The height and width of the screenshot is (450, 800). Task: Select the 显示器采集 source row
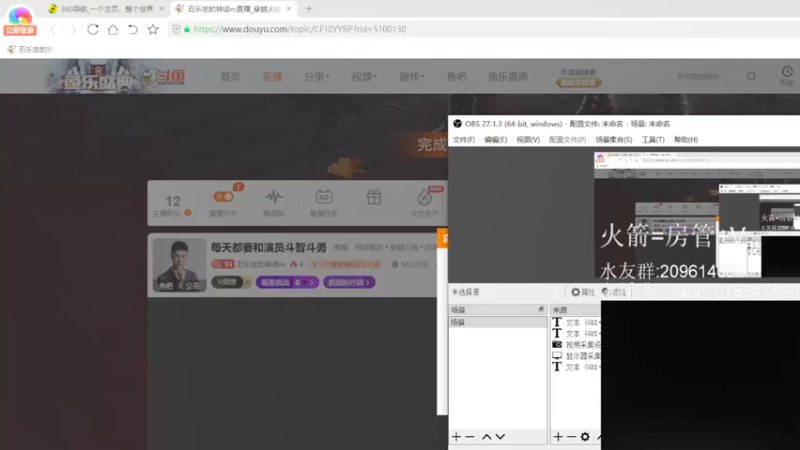tap(576, 356)
